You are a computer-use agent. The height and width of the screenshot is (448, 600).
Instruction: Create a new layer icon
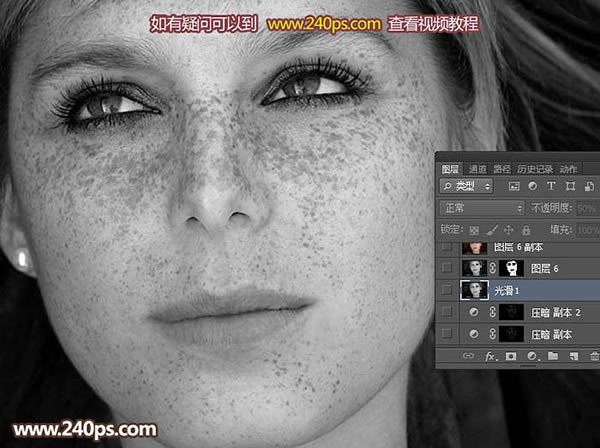click(574, 356)
